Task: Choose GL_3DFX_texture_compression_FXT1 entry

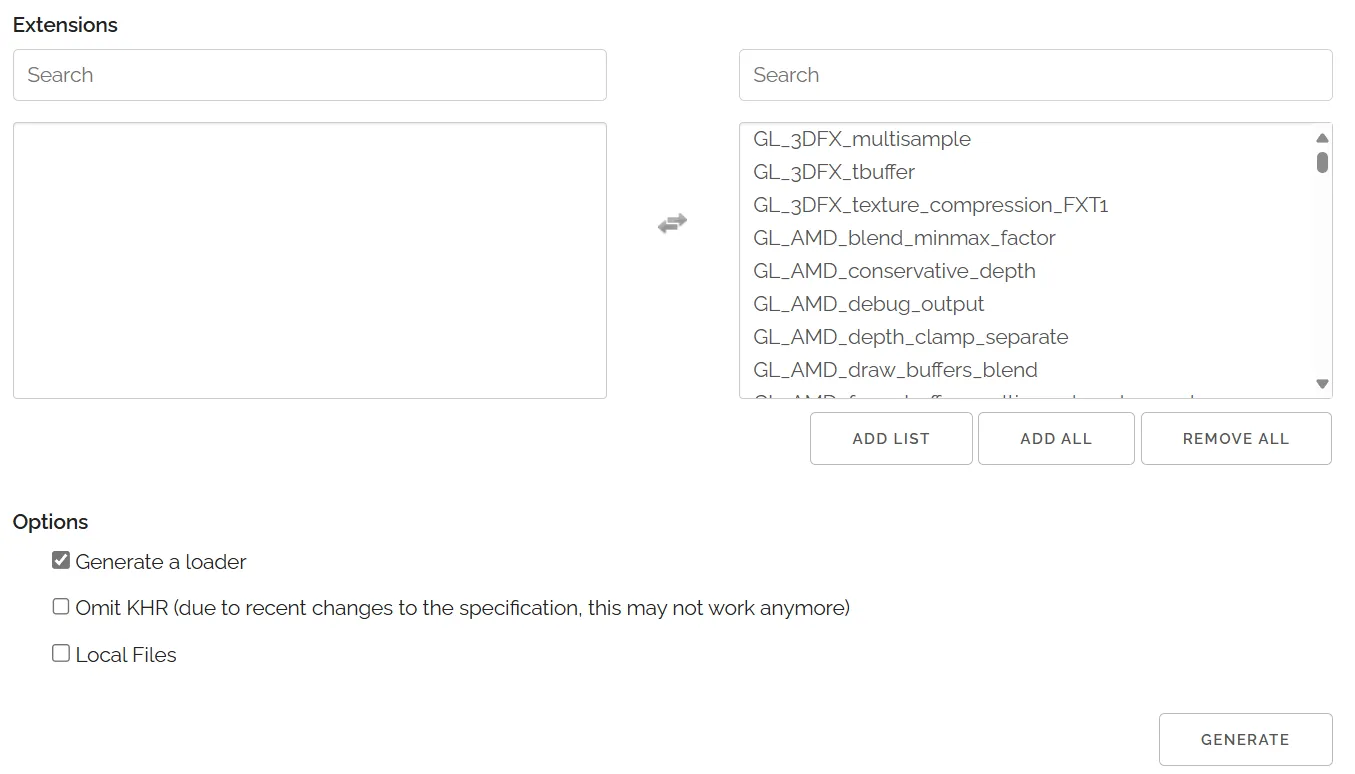Action: [x=930, y=205]
